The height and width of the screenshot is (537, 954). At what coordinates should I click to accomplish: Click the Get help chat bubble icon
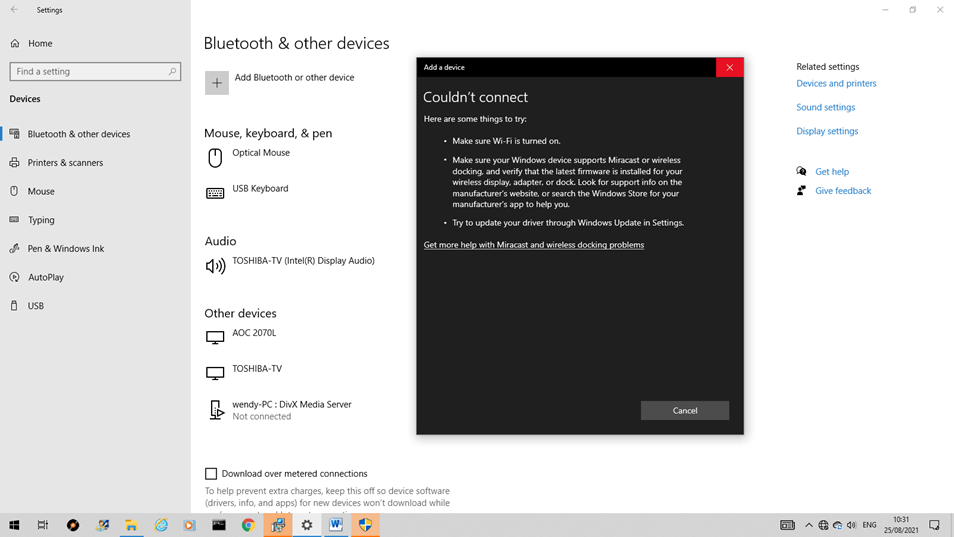801,171
